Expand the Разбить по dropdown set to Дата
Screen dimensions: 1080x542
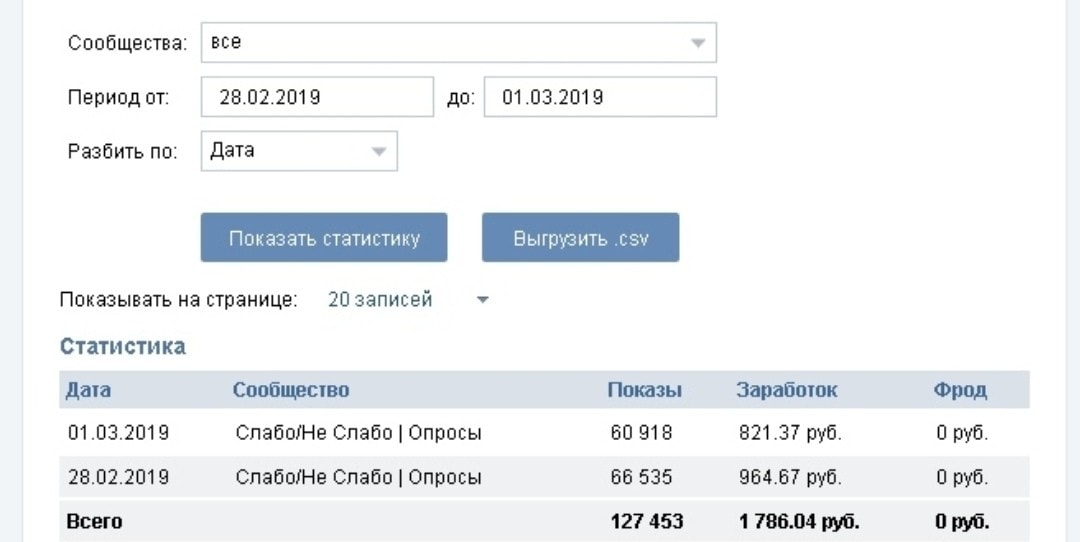298,151
